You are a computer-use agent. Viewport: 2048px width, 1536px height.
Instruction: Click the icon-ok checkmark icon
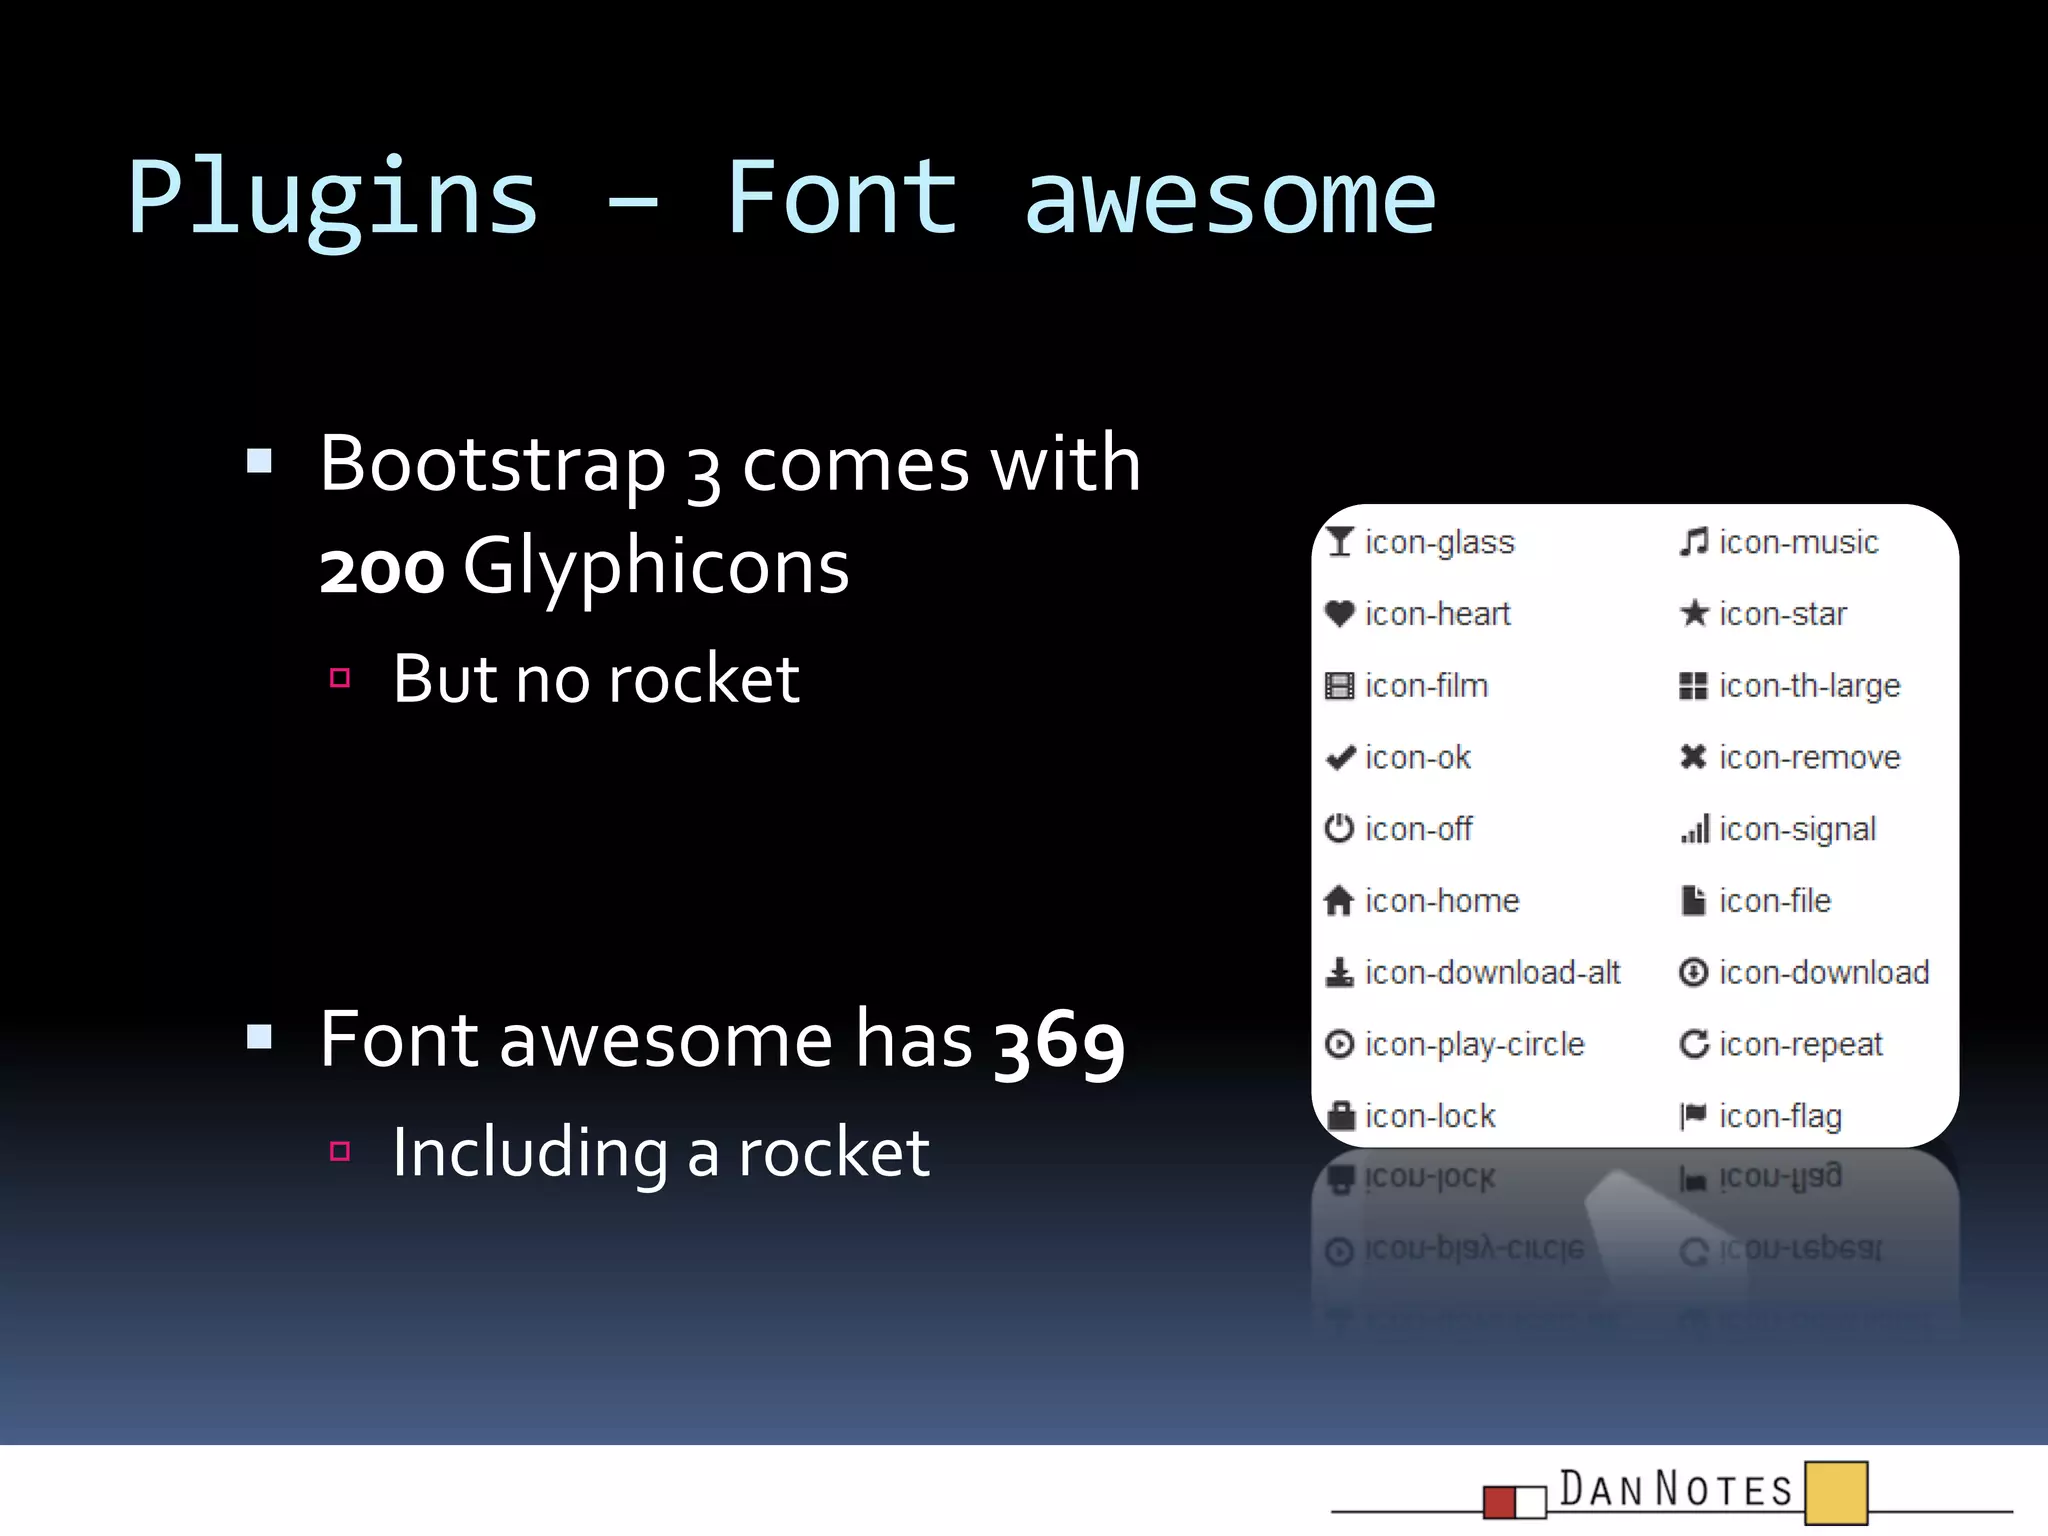pos(1340,758)
